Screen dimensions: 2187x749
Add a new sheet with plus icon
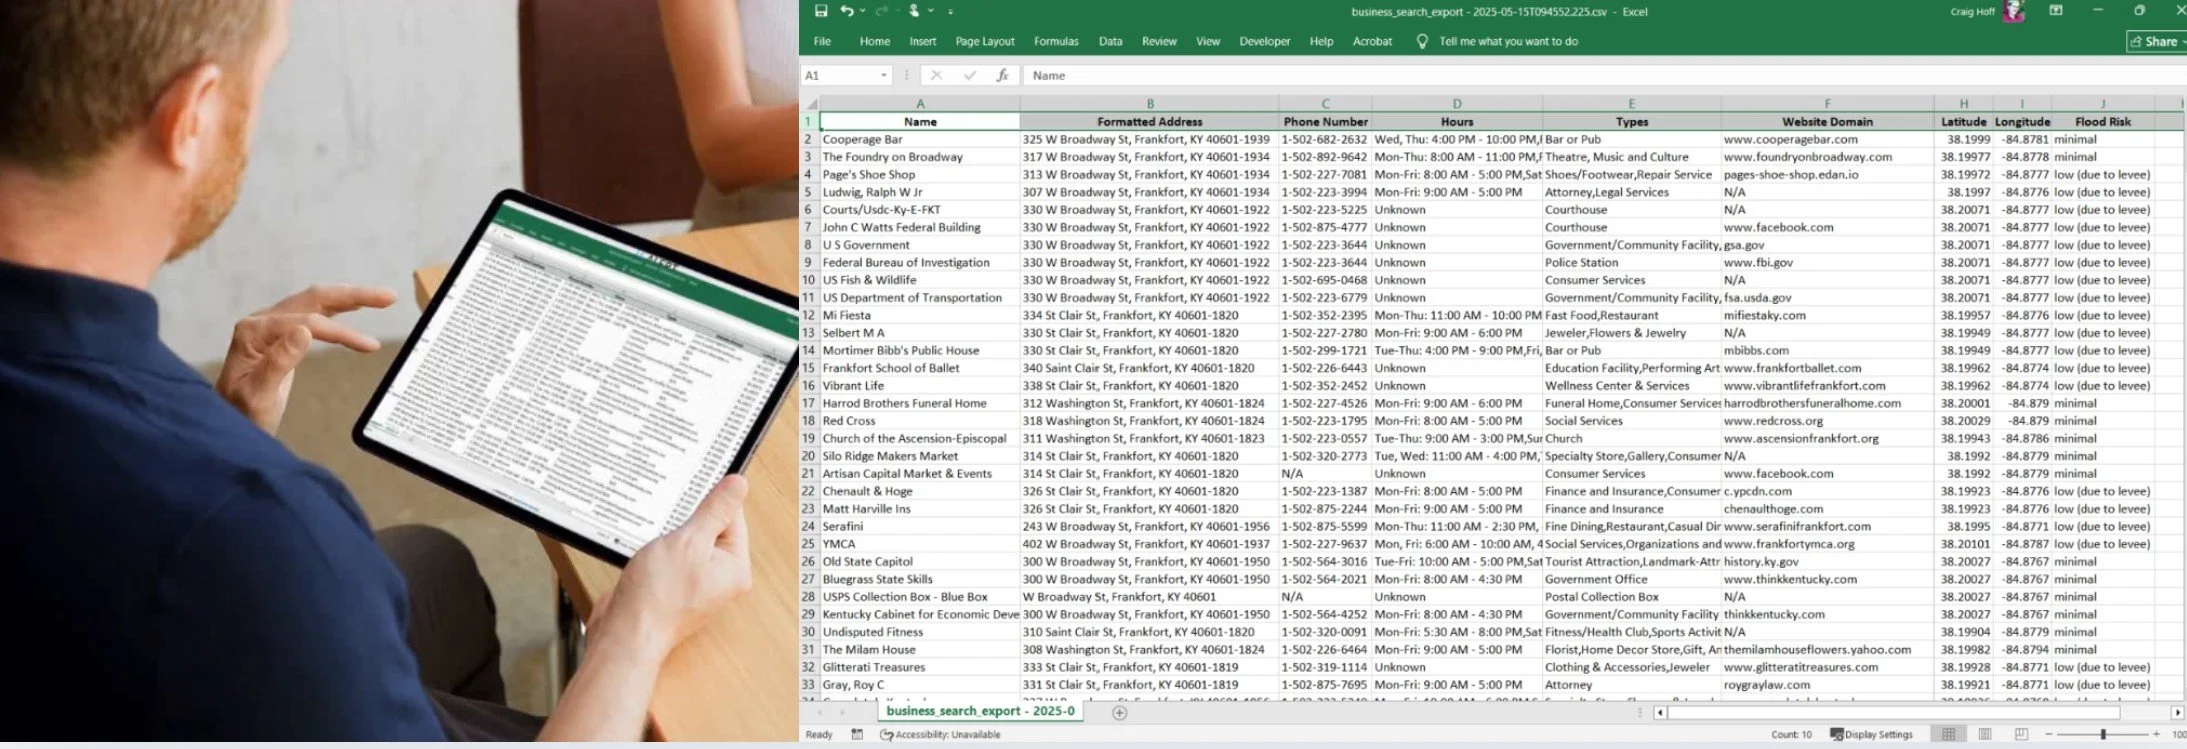[1119, 712]
